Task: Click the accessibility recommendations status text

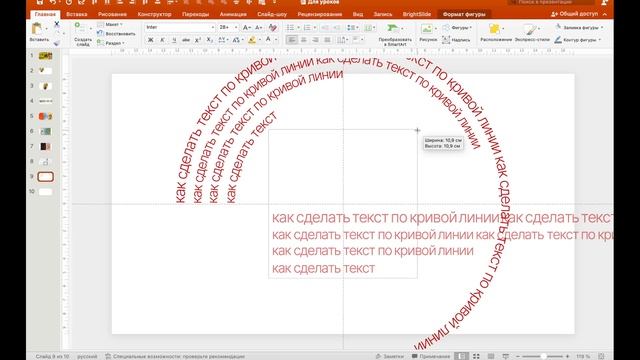Action: pos(175,356)
